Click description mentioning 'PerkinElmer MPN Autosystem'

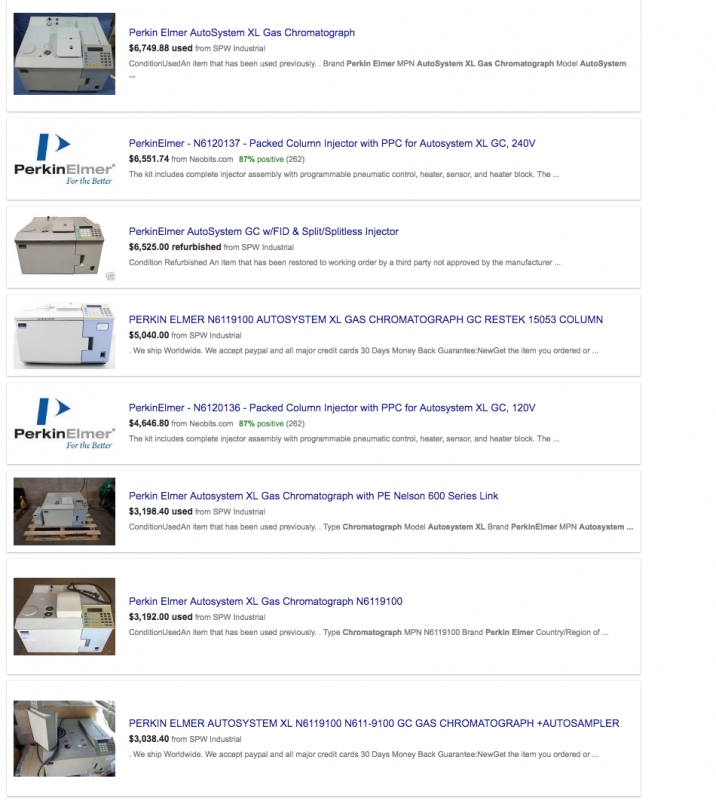point(381,527)
